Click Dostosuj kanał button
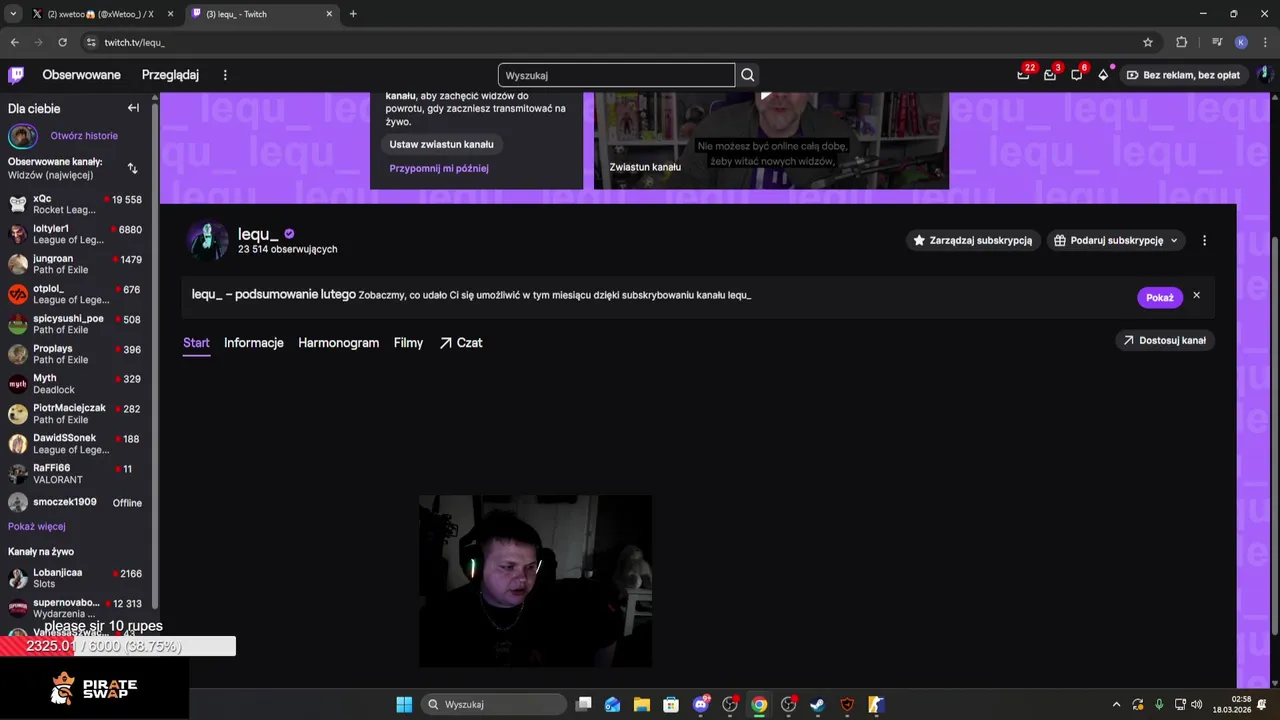 [1164, 340]
